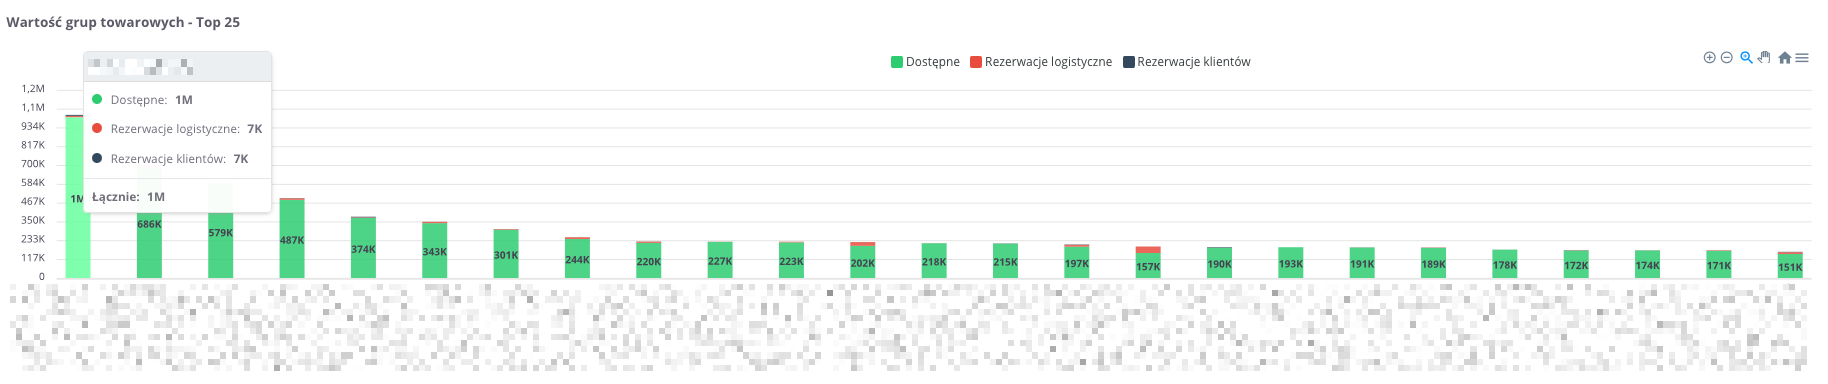Toggle Rezerwacje logistyczne series in legend

click(1041, 62)
